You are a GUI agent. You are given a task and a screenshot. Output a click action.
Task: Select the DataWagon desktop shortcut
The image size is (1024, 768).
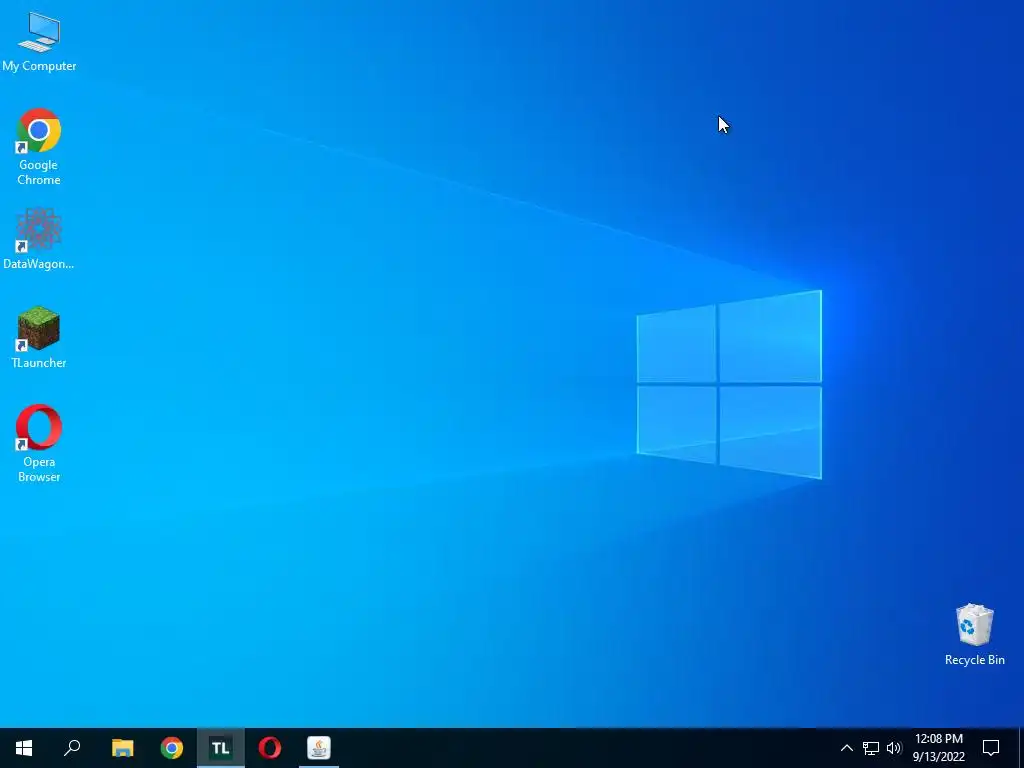coord(39,239)
